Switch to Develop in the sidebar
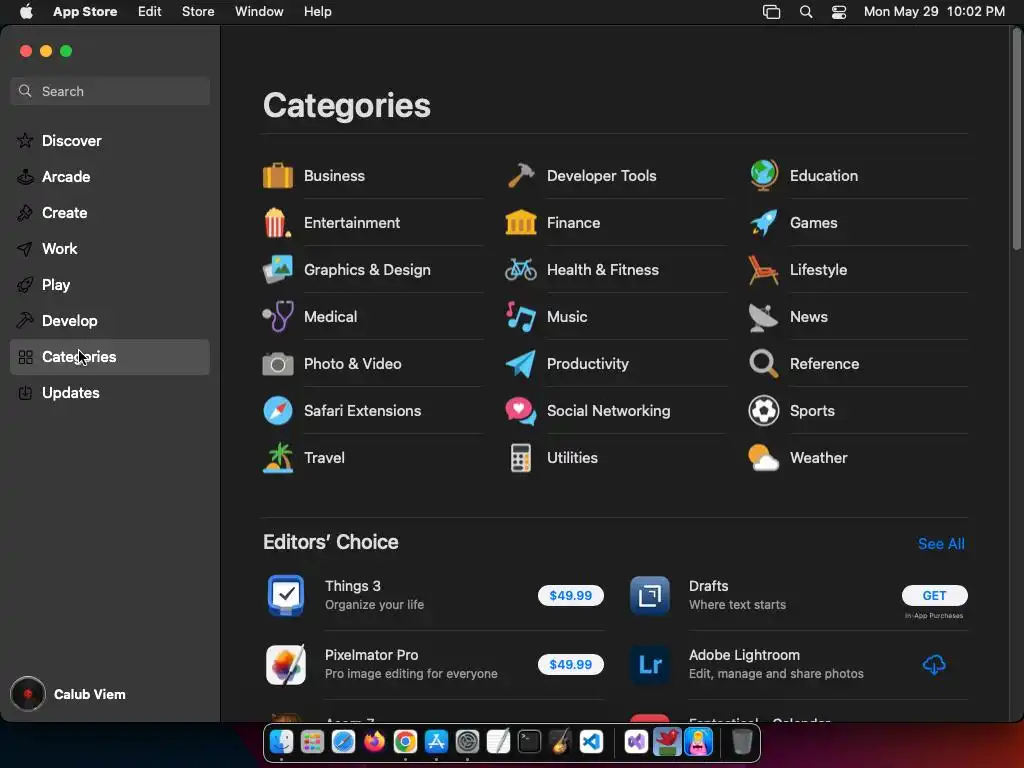Screen dimensions: 1024x768 click(110, 321)
